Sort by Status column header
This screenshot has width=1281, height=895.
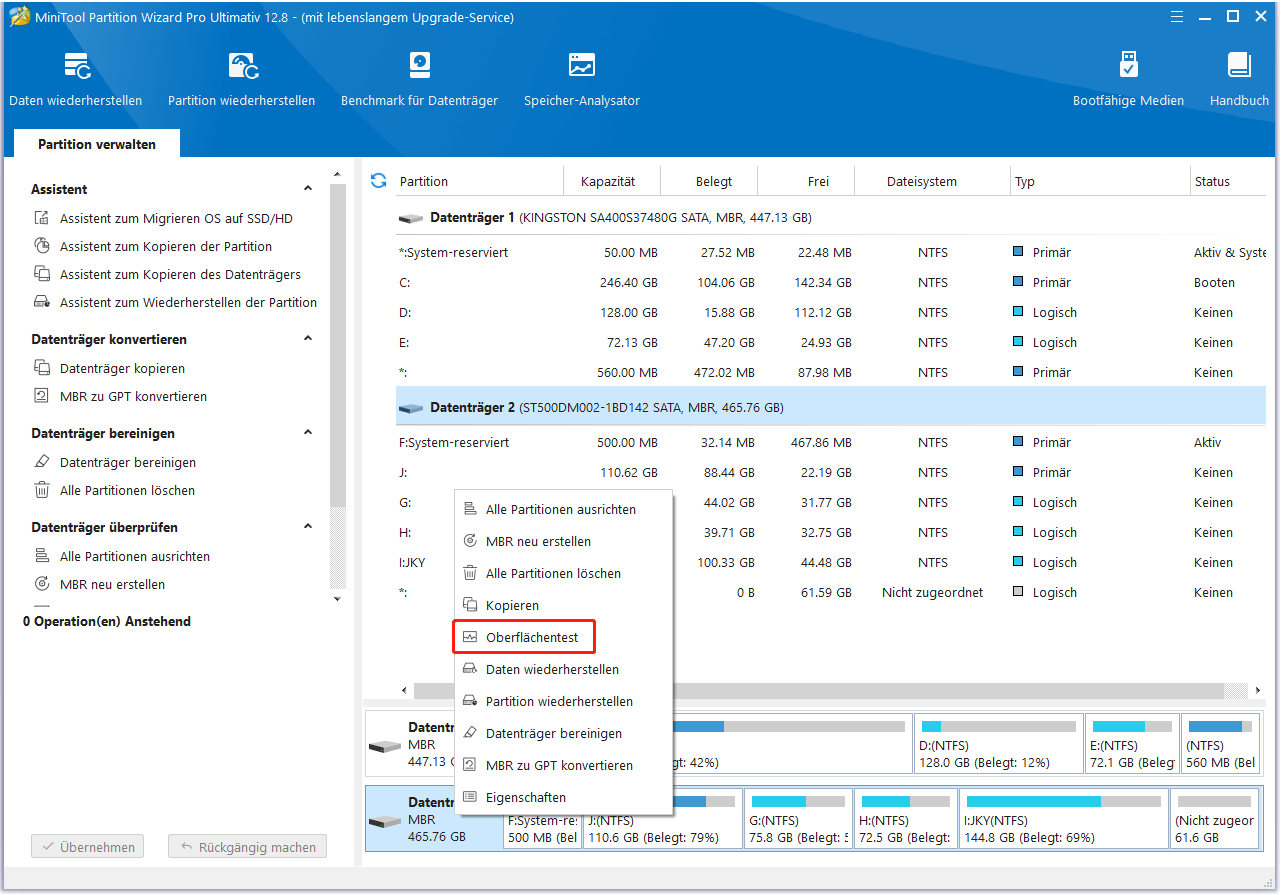click(1229, 181)
